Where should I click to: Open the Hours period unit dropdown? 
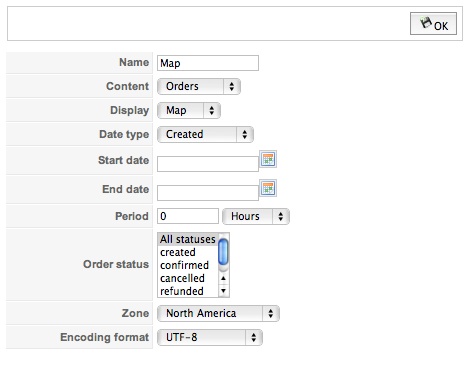[256, 216]
